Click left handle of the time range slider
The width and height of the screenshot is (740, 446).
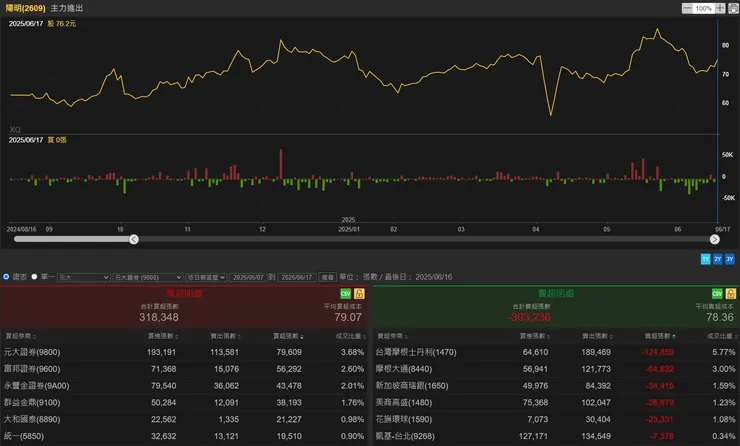(134, 239)
